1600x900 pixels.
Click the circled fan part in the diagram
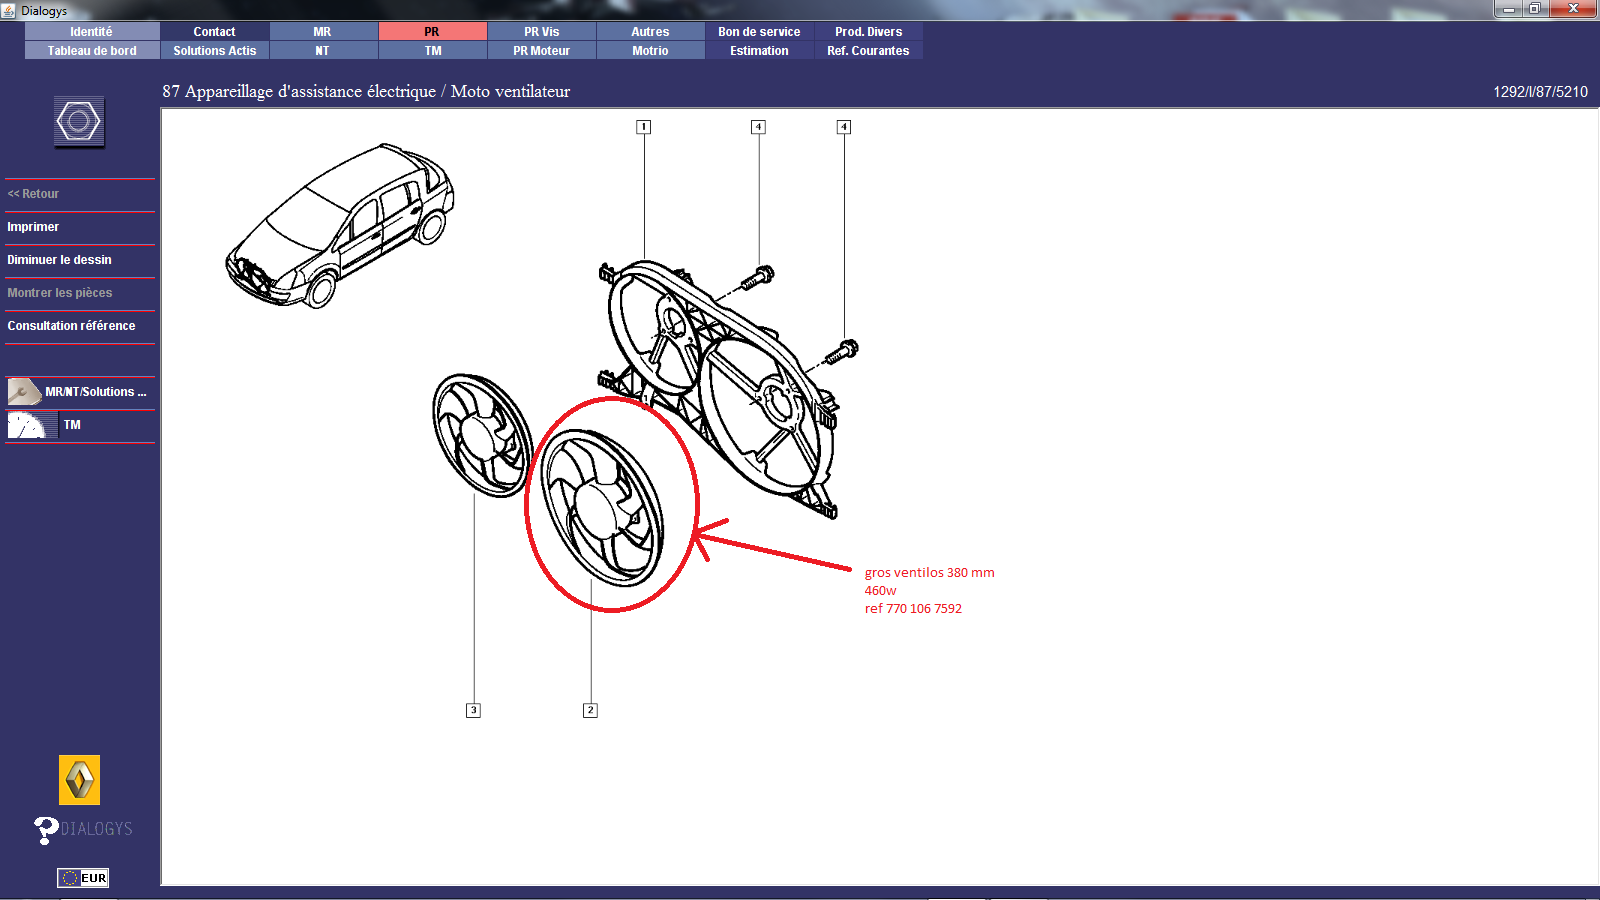[x=603, y=507]
